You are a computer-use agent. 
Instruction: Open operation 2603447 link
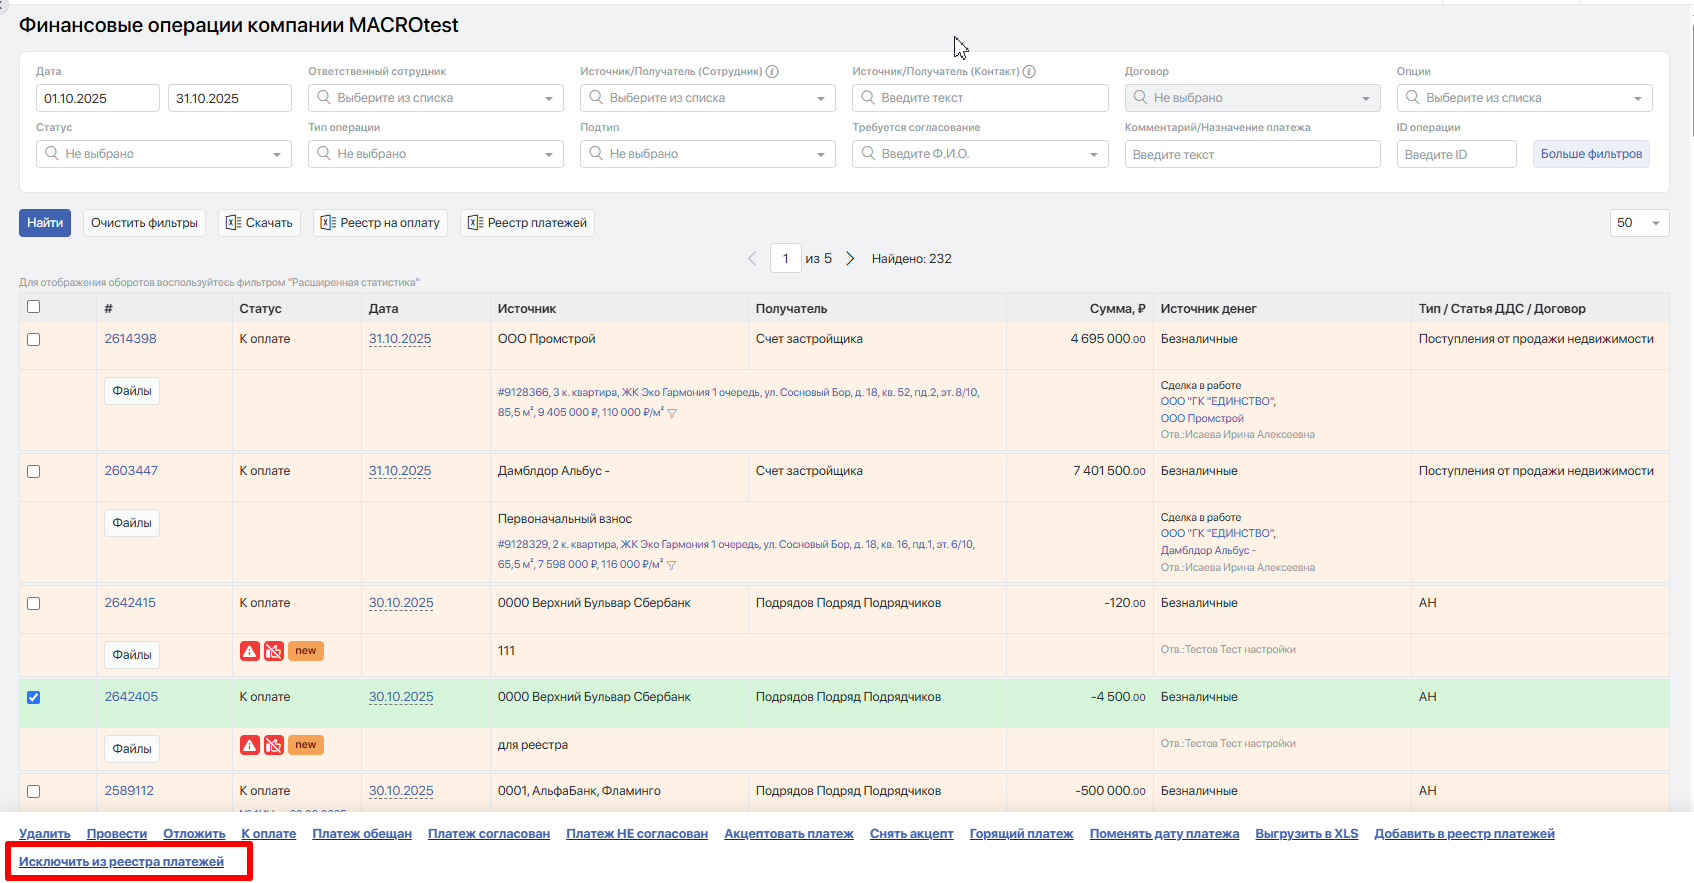click(x=131, y=471)
